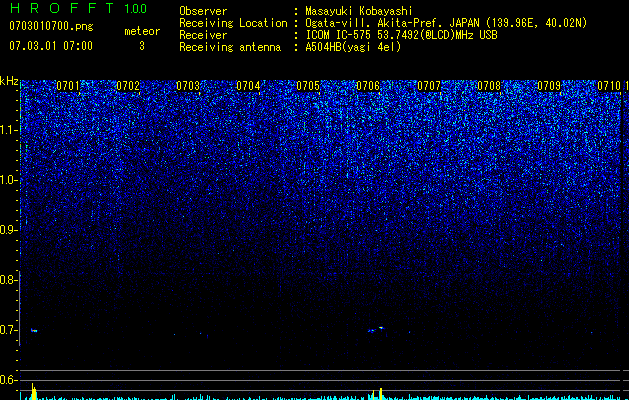The height and width of the screenshot is (400, 629).
Task: Click the 0701 time marker
Action: 68,86
